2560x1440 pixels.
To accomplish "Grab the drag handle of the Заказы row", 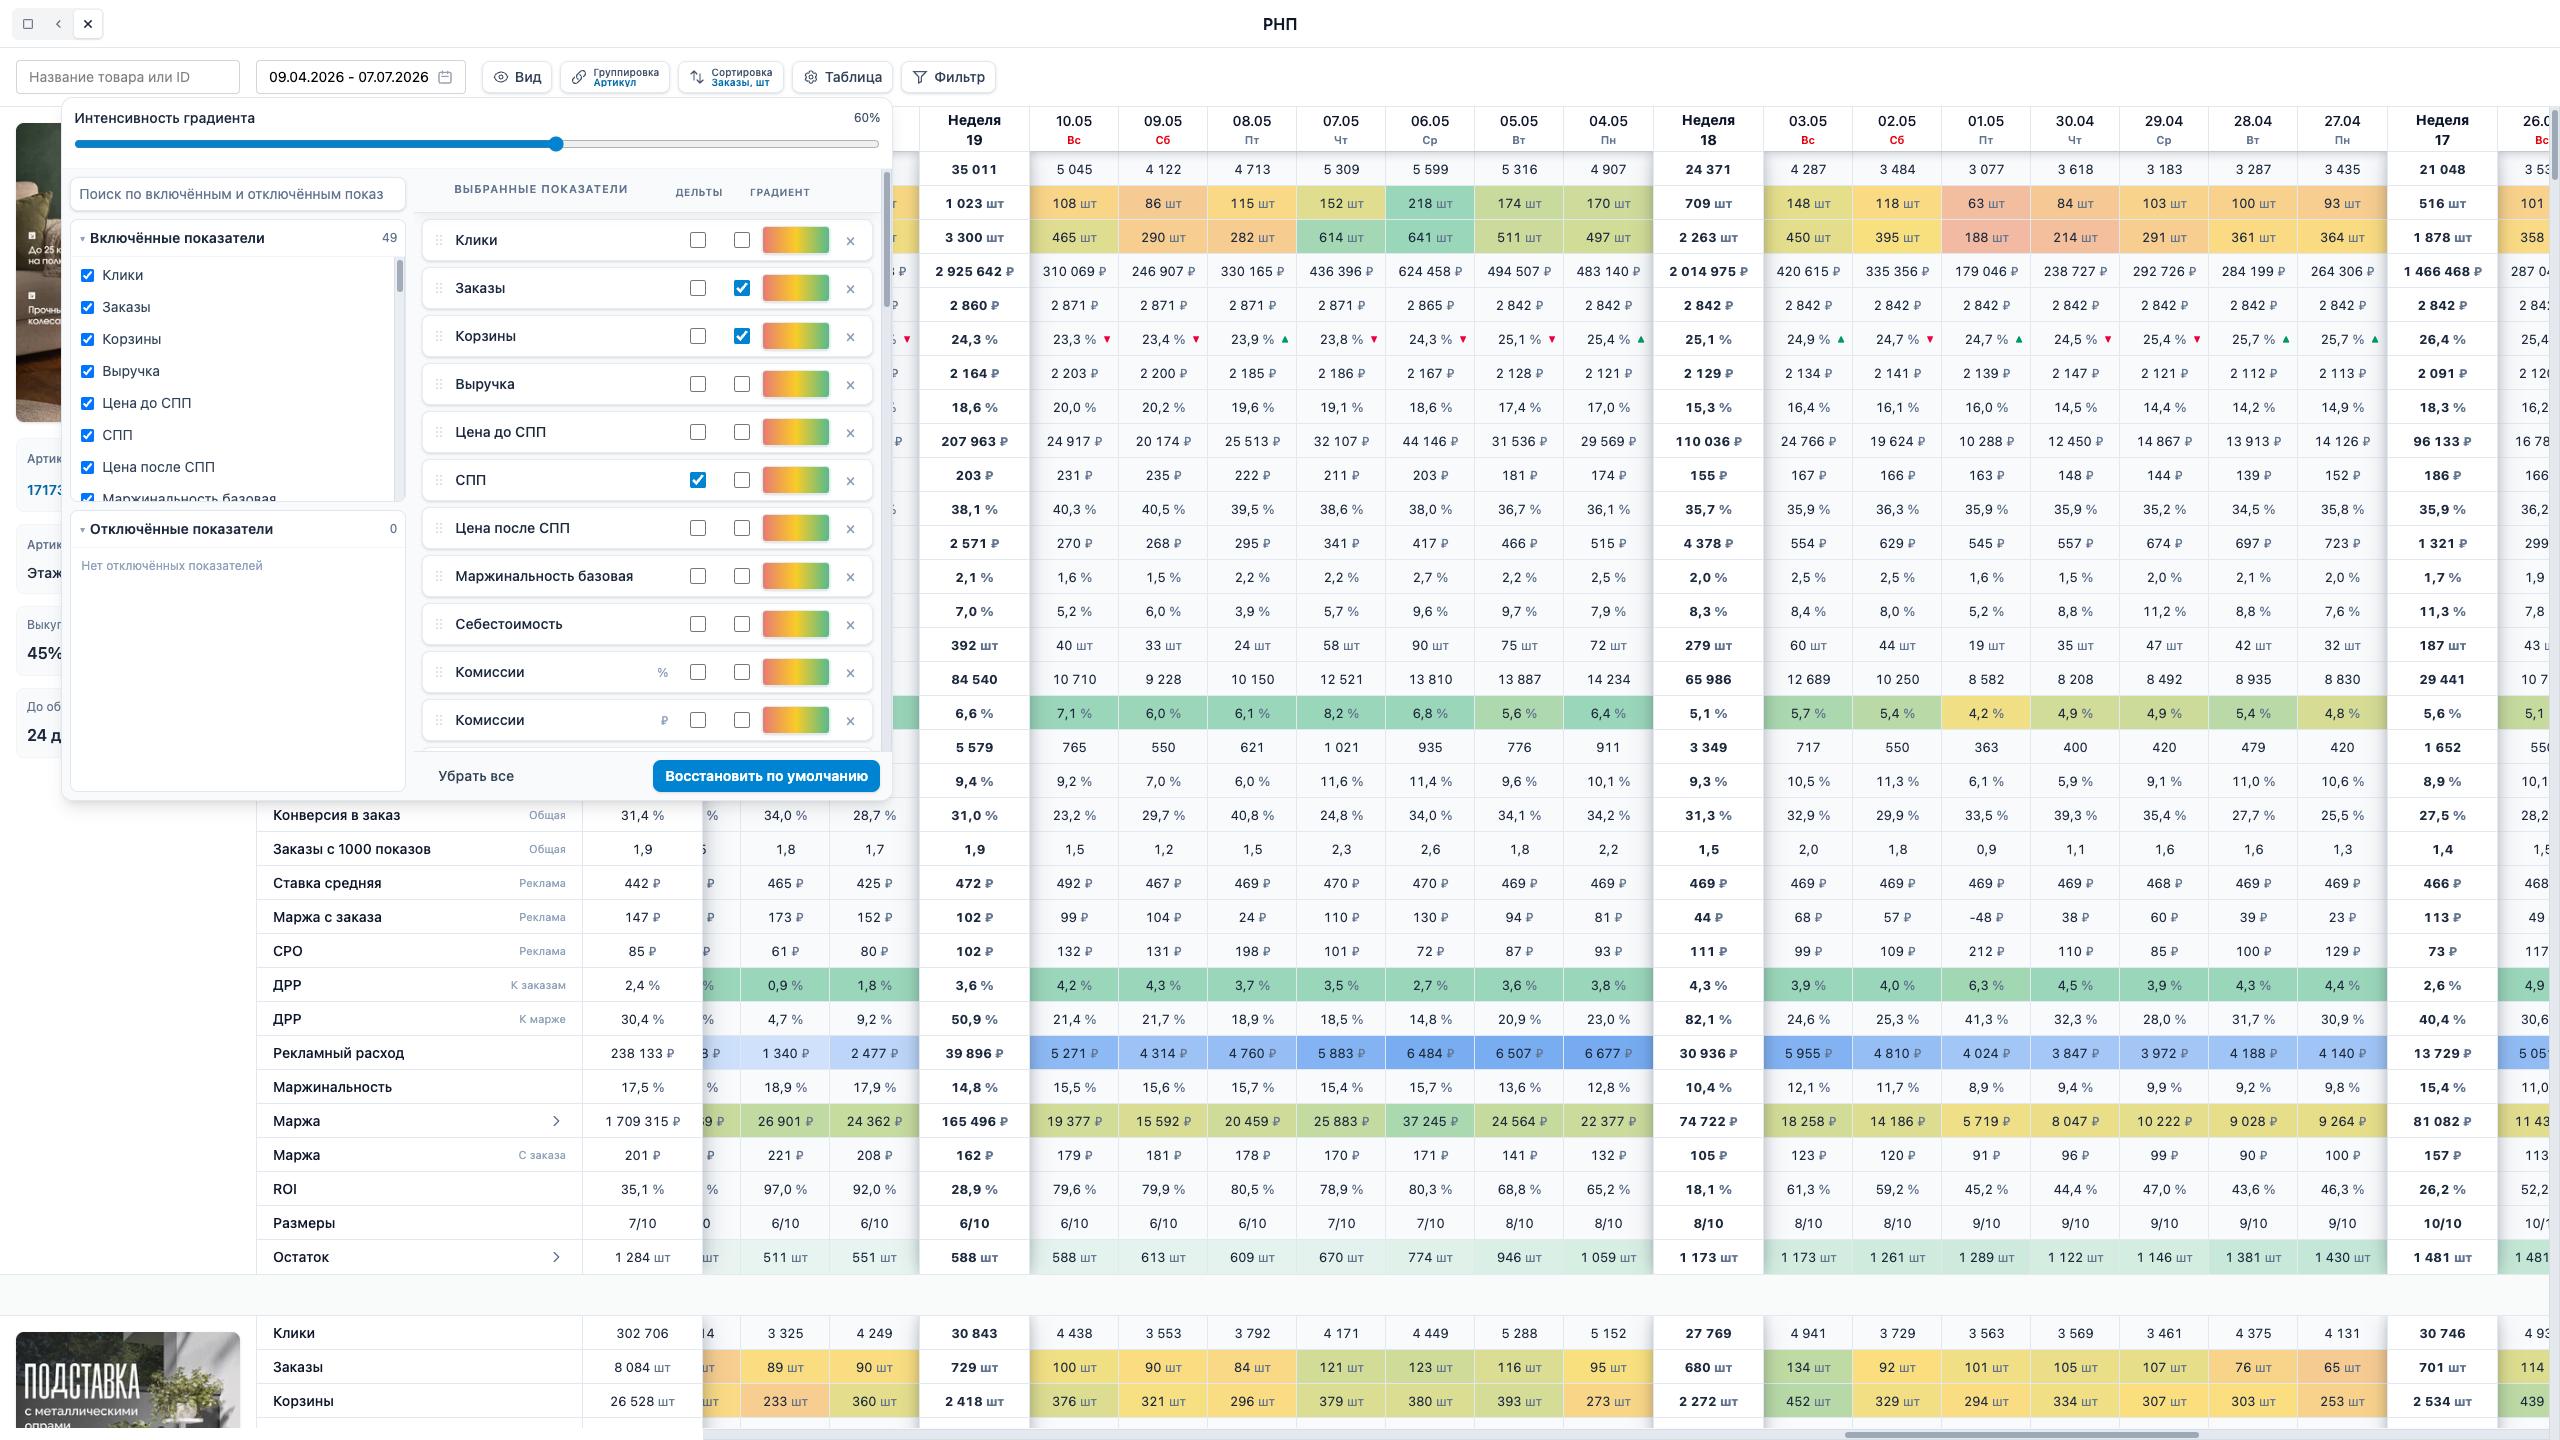I will coord(439,288).
